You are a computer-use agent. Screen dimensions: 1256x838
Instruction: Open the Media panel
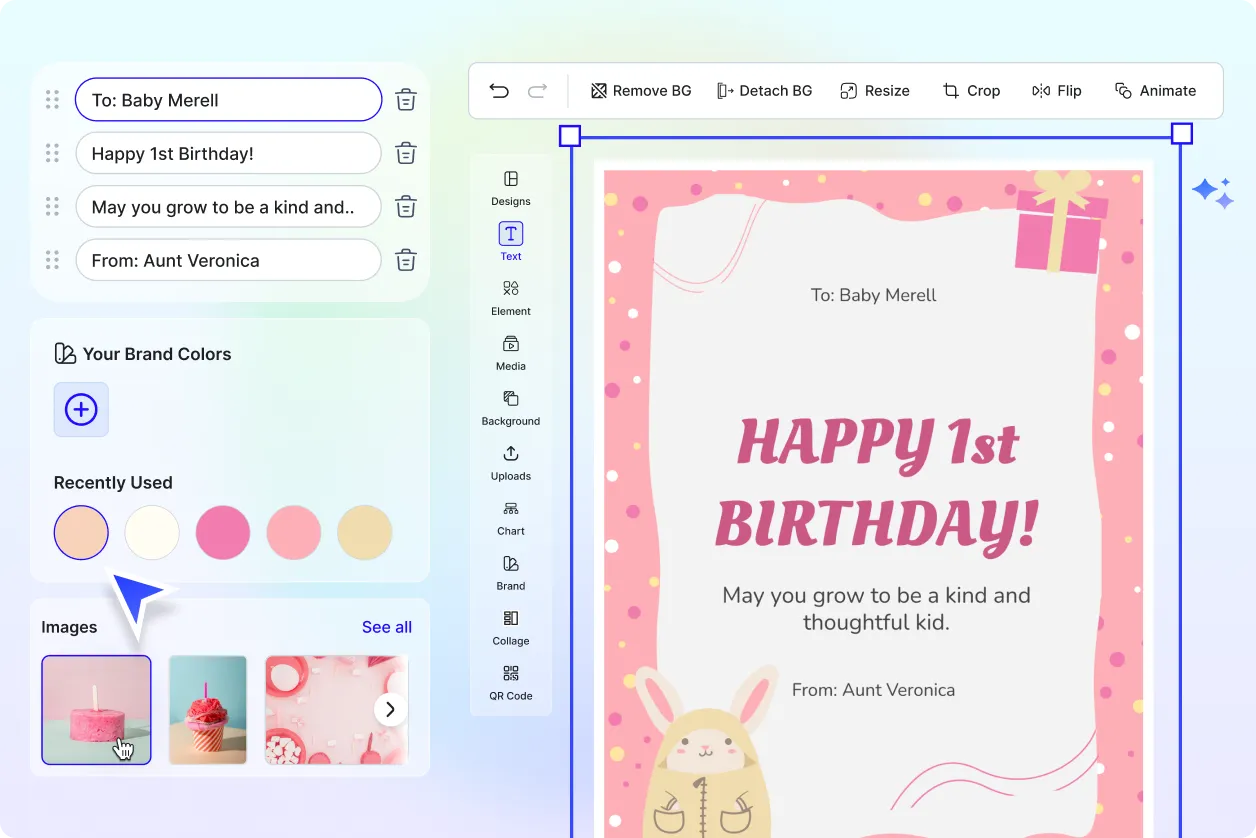[x=510, y=353]
